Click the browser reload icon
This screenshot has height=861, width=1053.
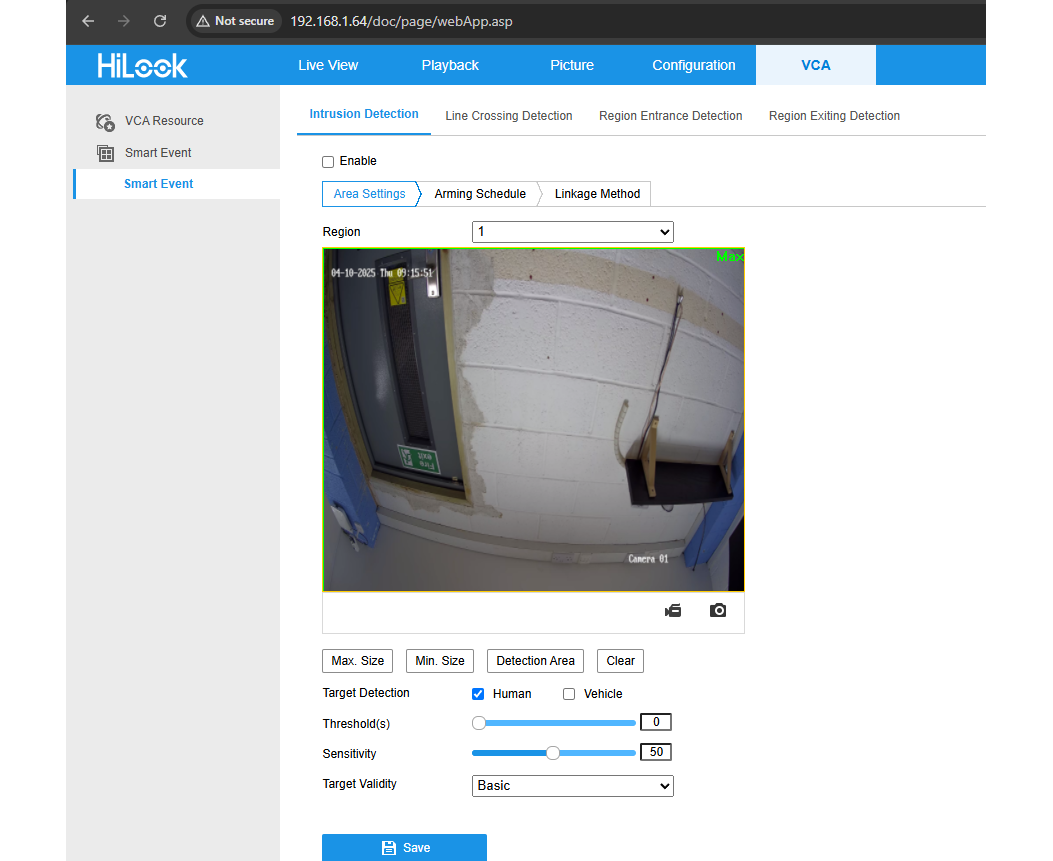pyautogui.click(x=160, y=21)
